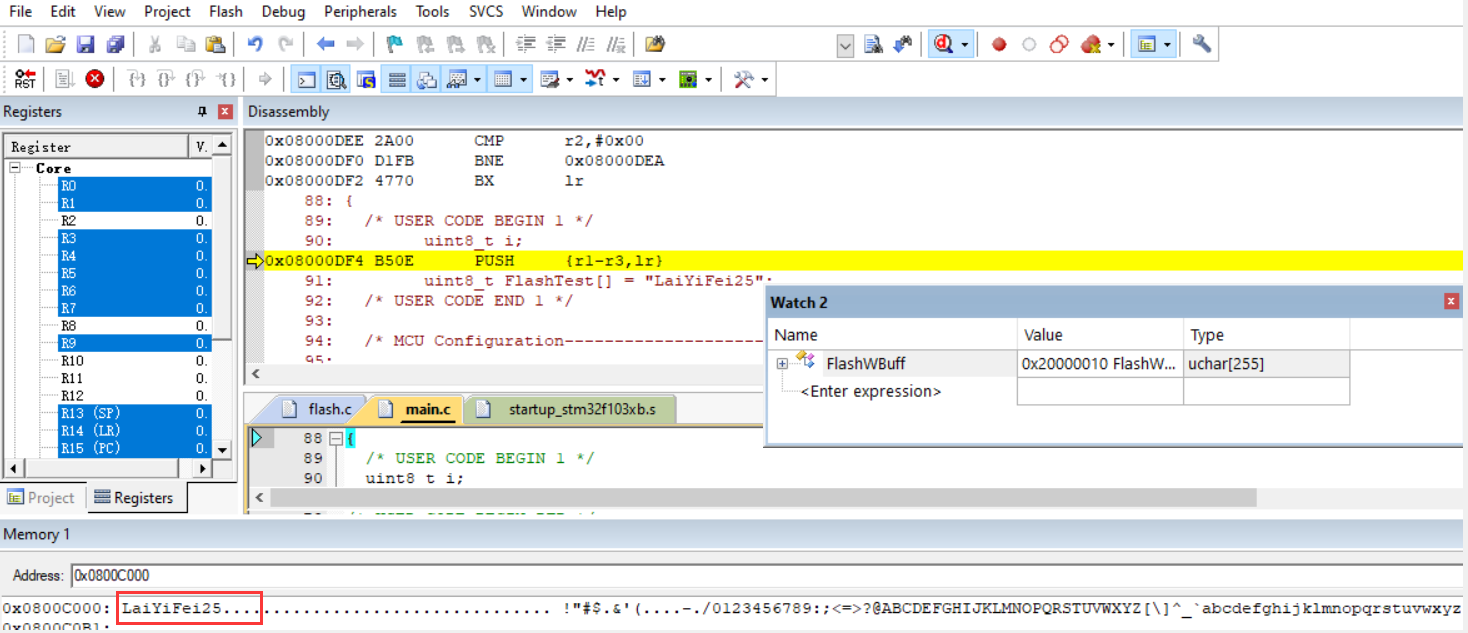Click the Name column header in Watch 2
The width and height of the screenshot is (1468, 633).
891,335
